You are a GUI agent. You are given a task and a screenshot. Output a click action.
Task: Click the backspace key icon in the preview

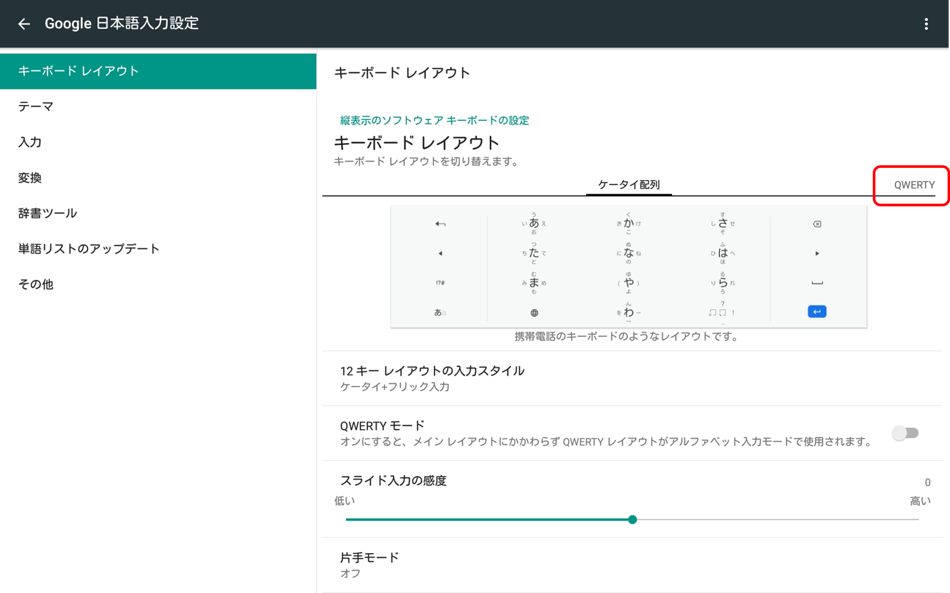pos(817,224)
